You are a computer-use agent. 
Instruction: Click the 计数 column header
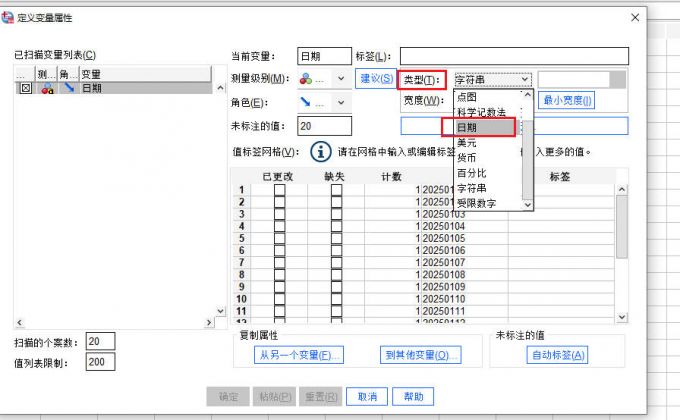(392, 177)
